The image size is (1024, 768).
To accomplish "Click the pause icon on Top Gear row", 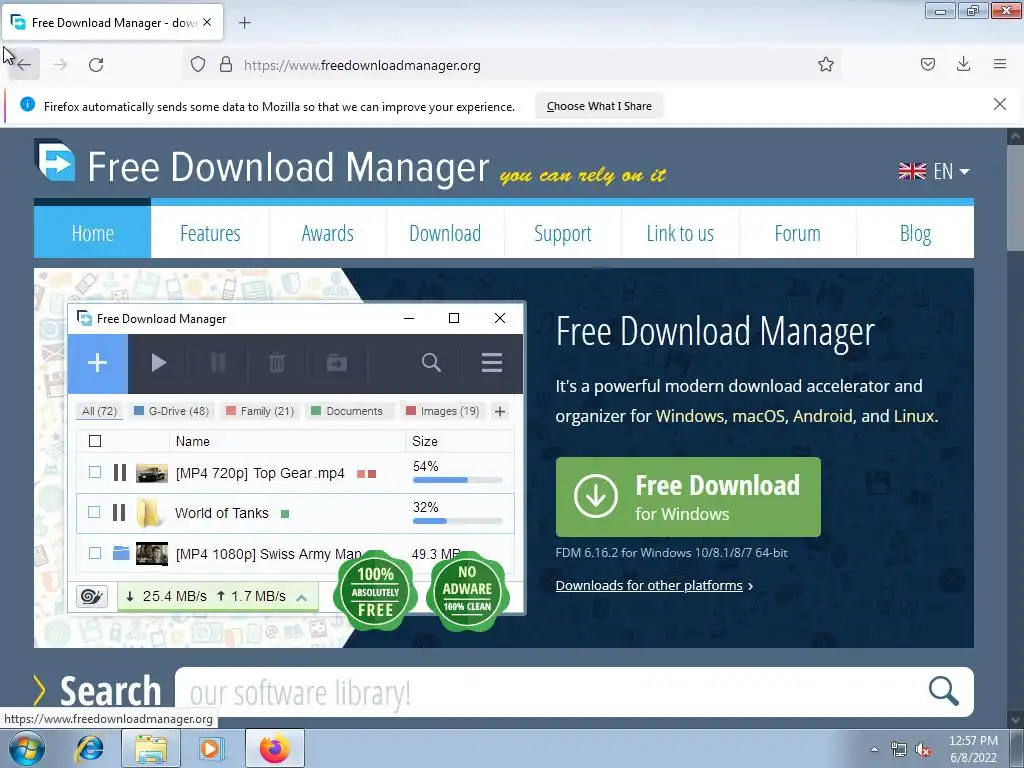I will [x=120, y=472].
